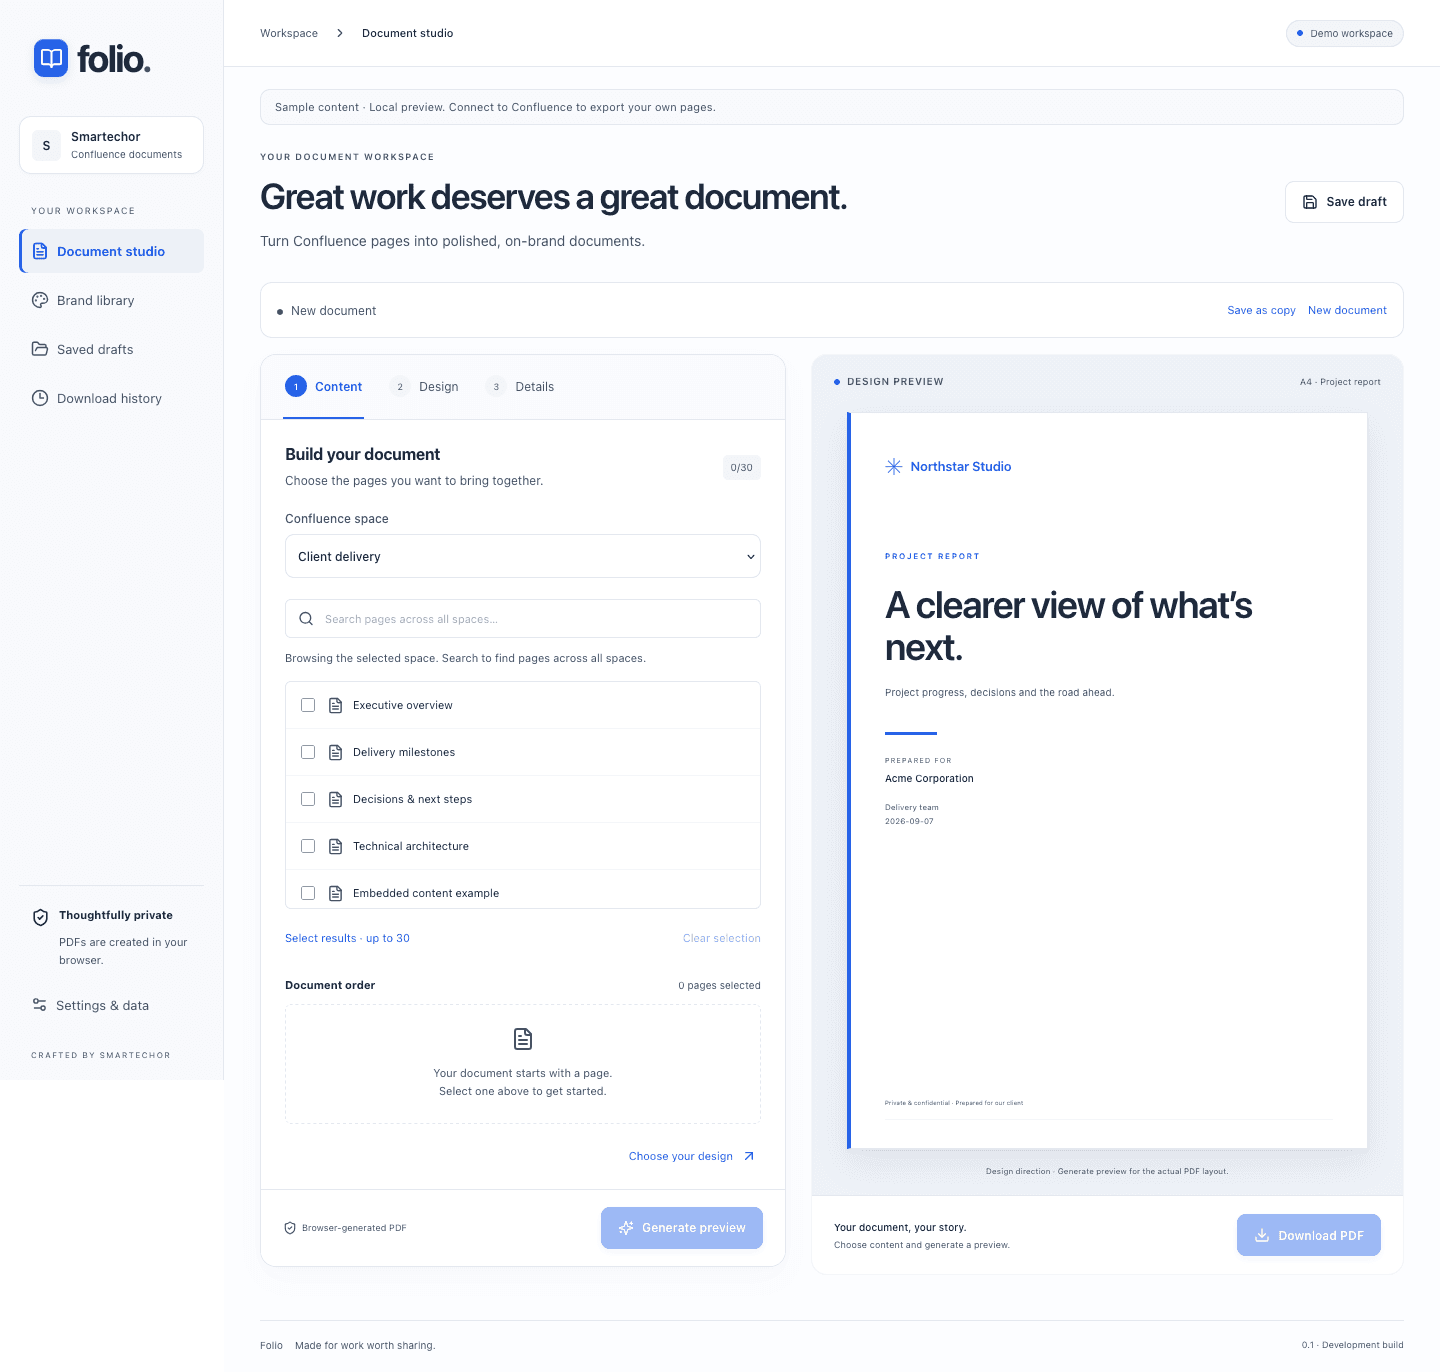Viewport: 1440px width, 1372px height.
Task: Go to Saved drafts in sidebar
Action: 111,349
